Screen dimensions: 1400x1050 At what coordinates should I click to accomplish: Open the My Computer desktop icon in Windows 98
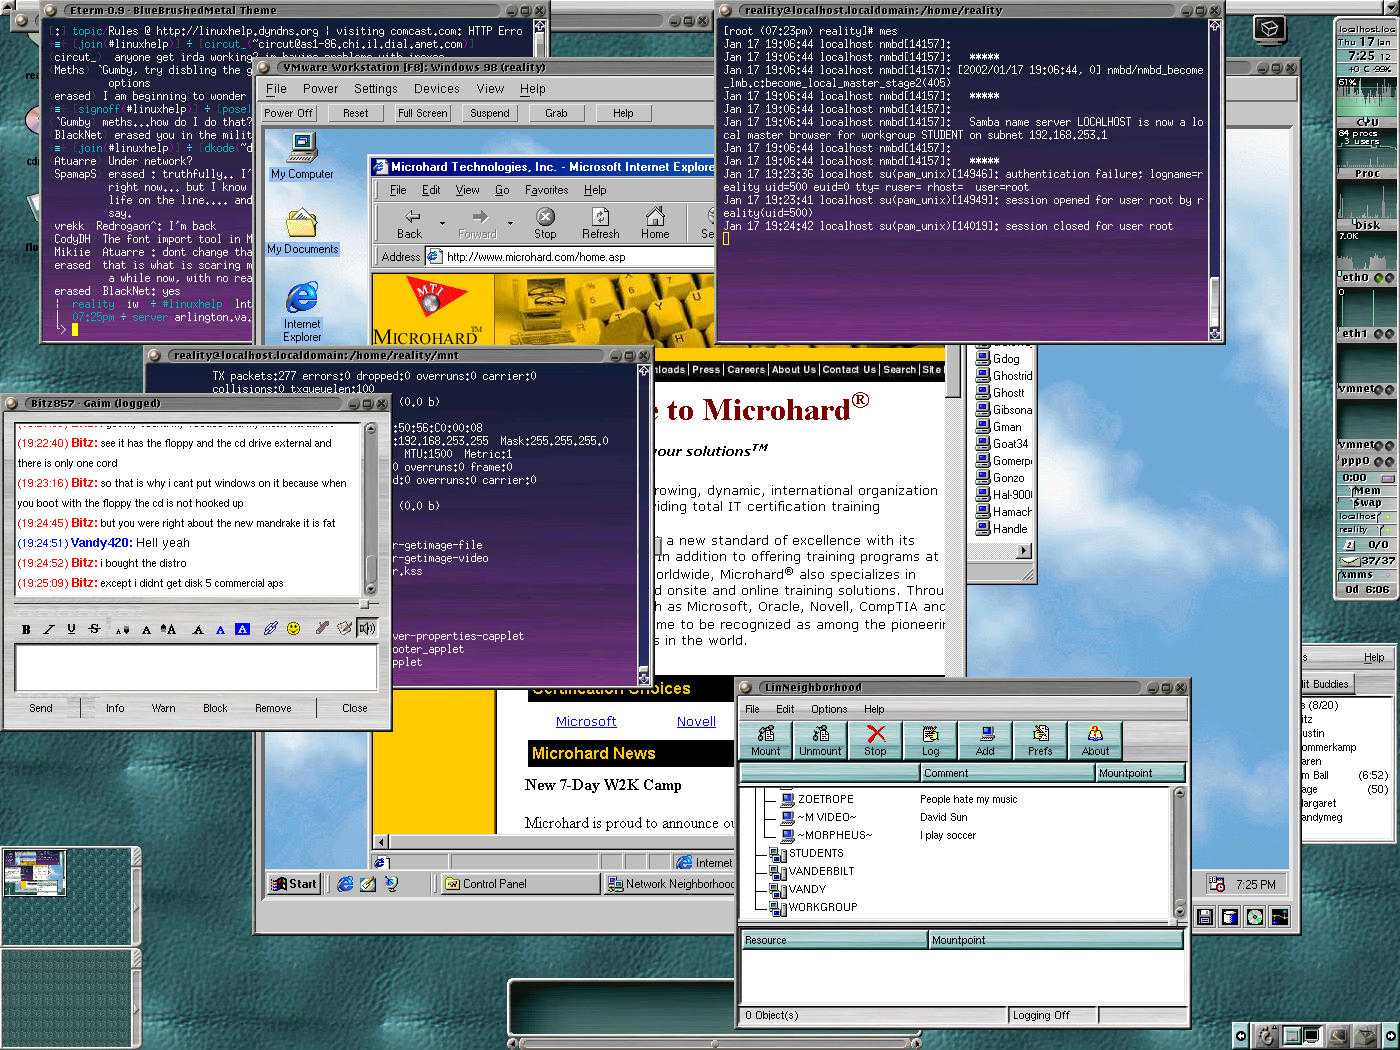click(302, 156)
